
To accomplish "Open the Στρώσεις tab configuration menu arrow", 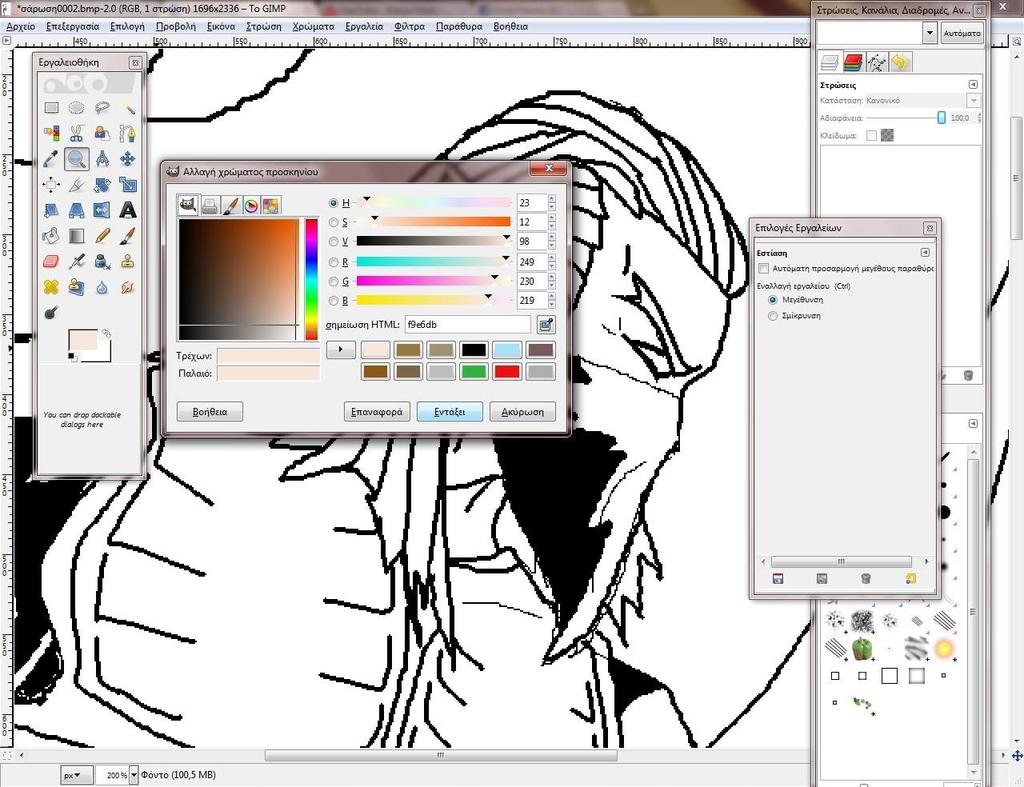I will [x=973, y=85].
